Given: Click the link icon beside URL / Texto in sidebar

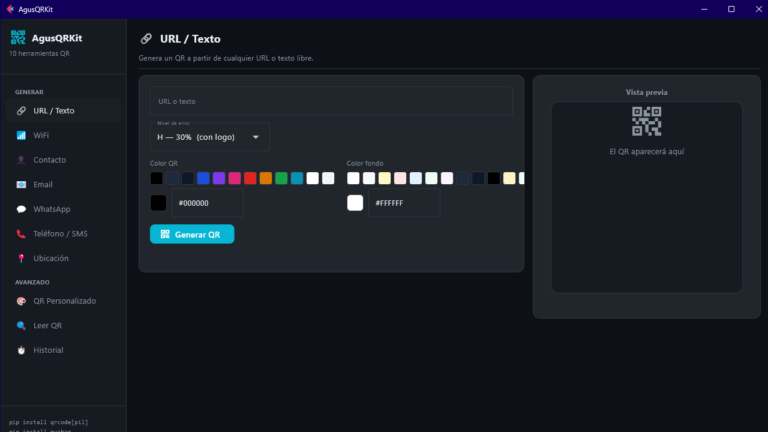Looking at the screenshot, I should point(21,111).
